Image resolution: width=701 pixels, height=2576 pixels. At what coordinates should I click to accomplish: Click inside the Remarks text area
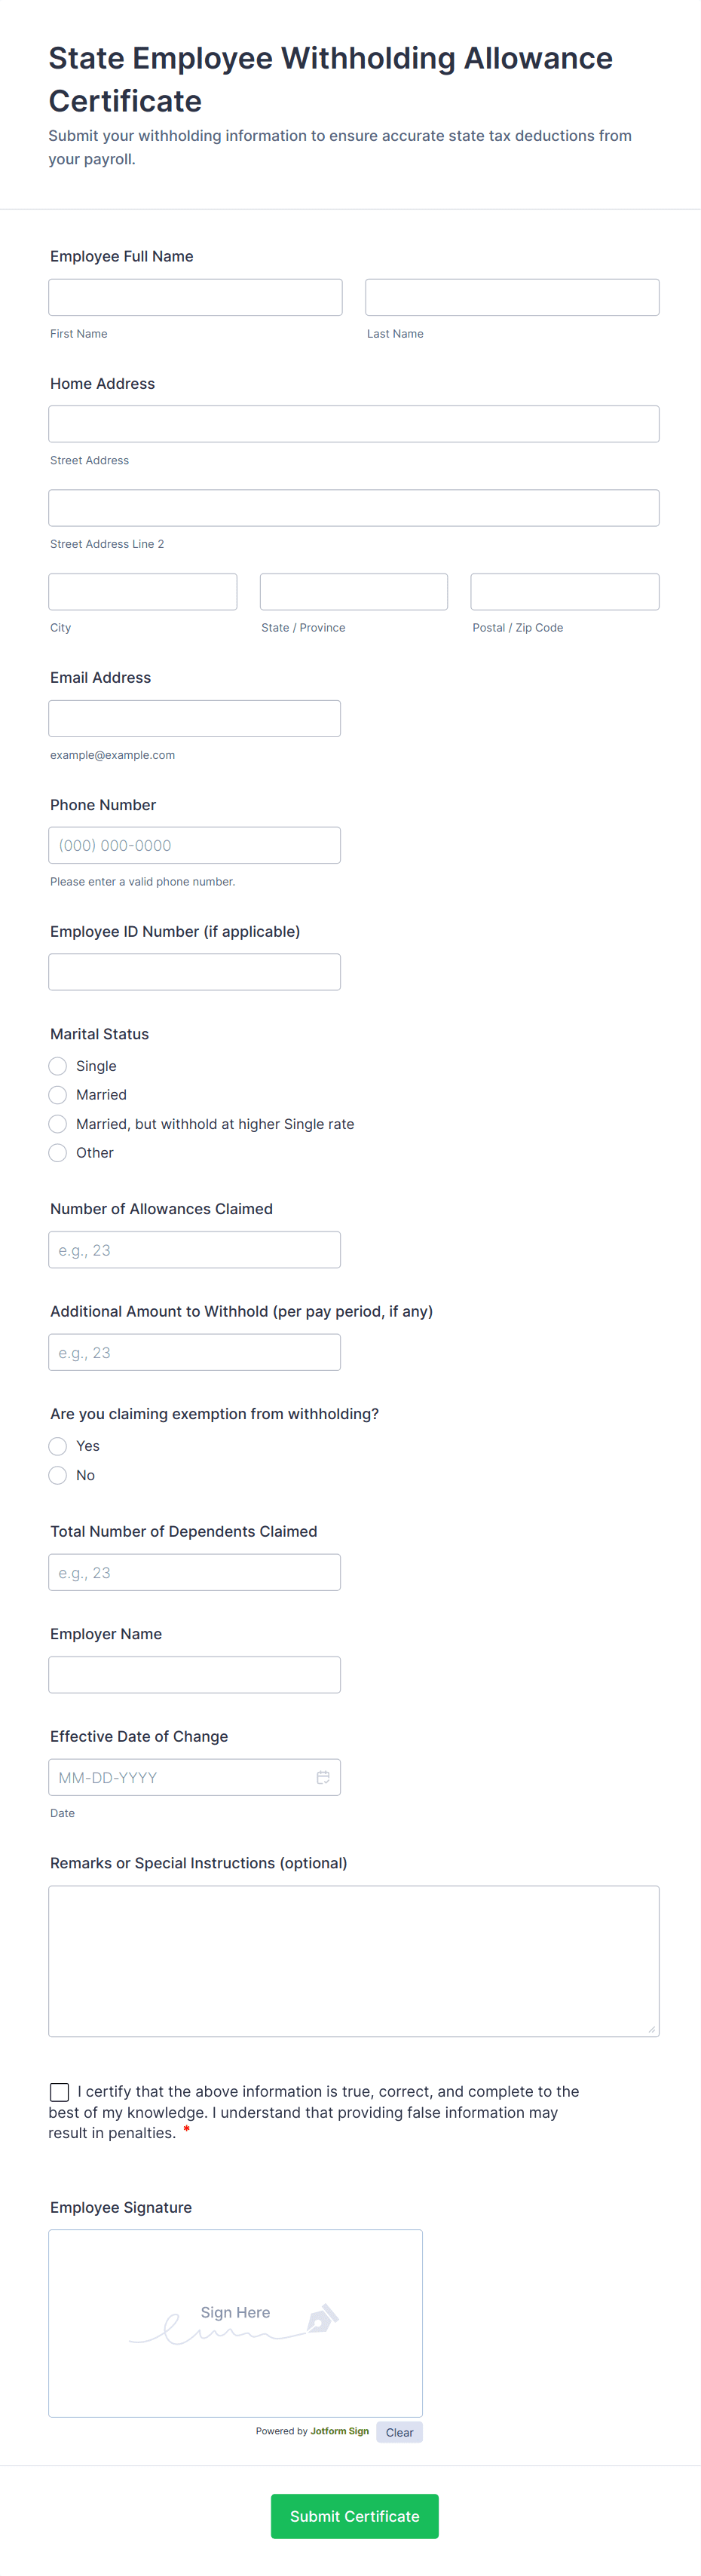(x=354, y=1961)
